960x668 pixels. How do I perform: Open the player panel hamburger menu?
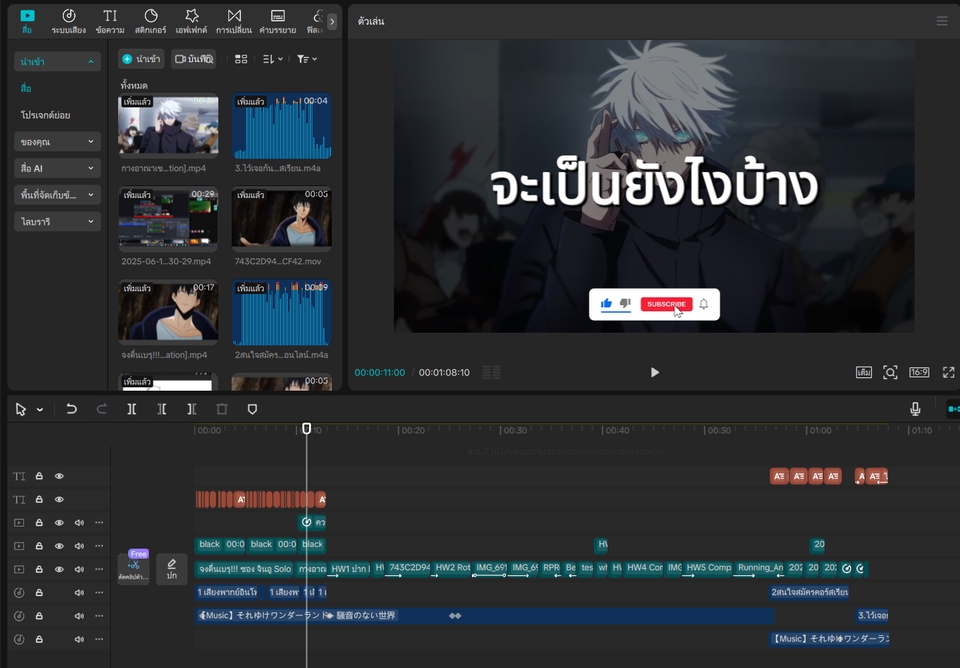[942, 21]
